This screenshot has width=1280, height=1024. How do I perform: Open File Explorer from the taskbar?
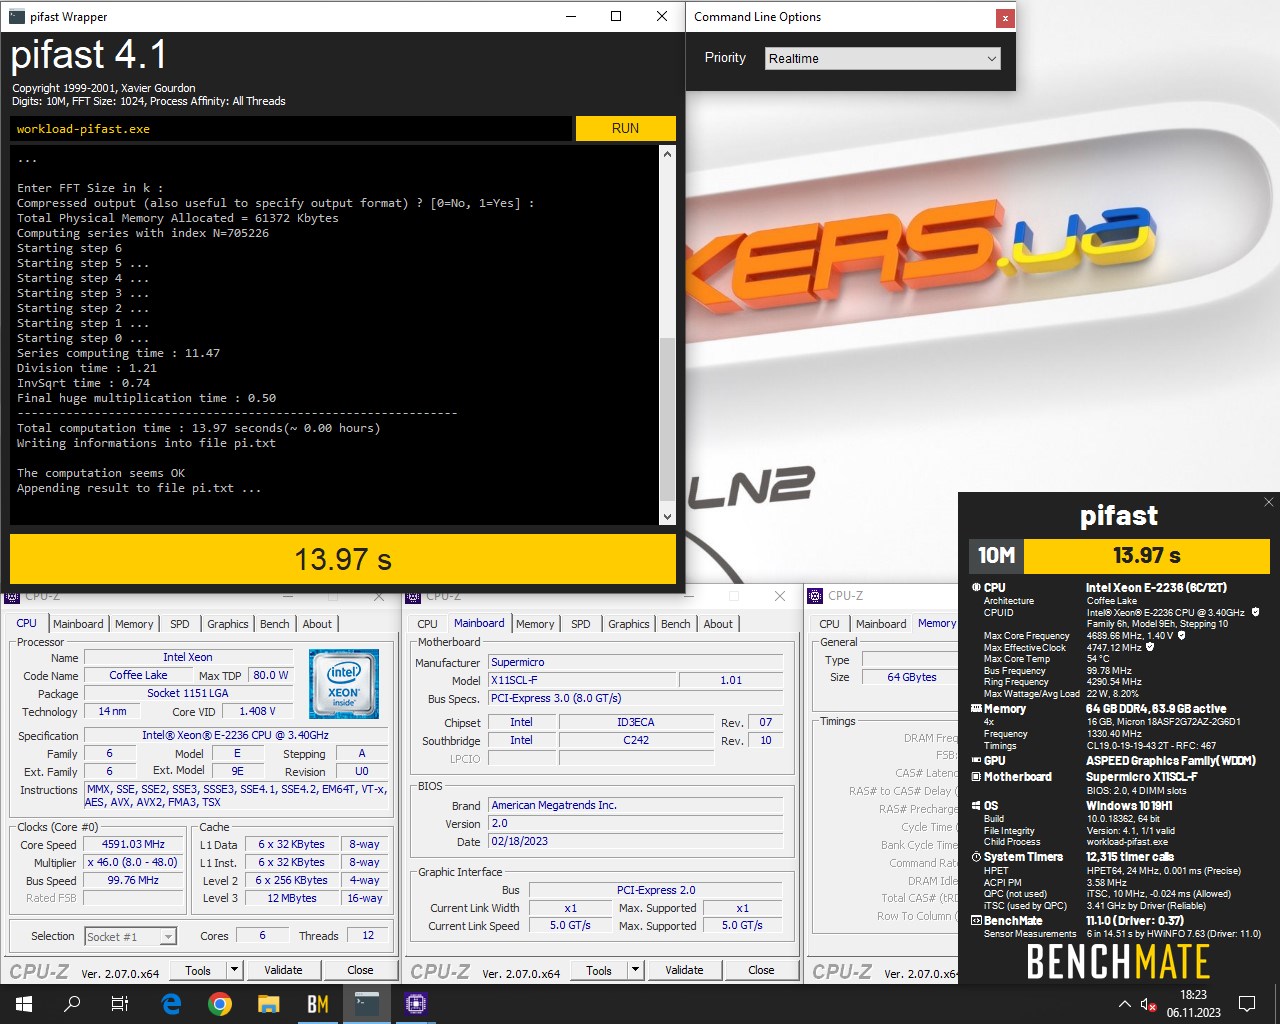coord(268,1004)
